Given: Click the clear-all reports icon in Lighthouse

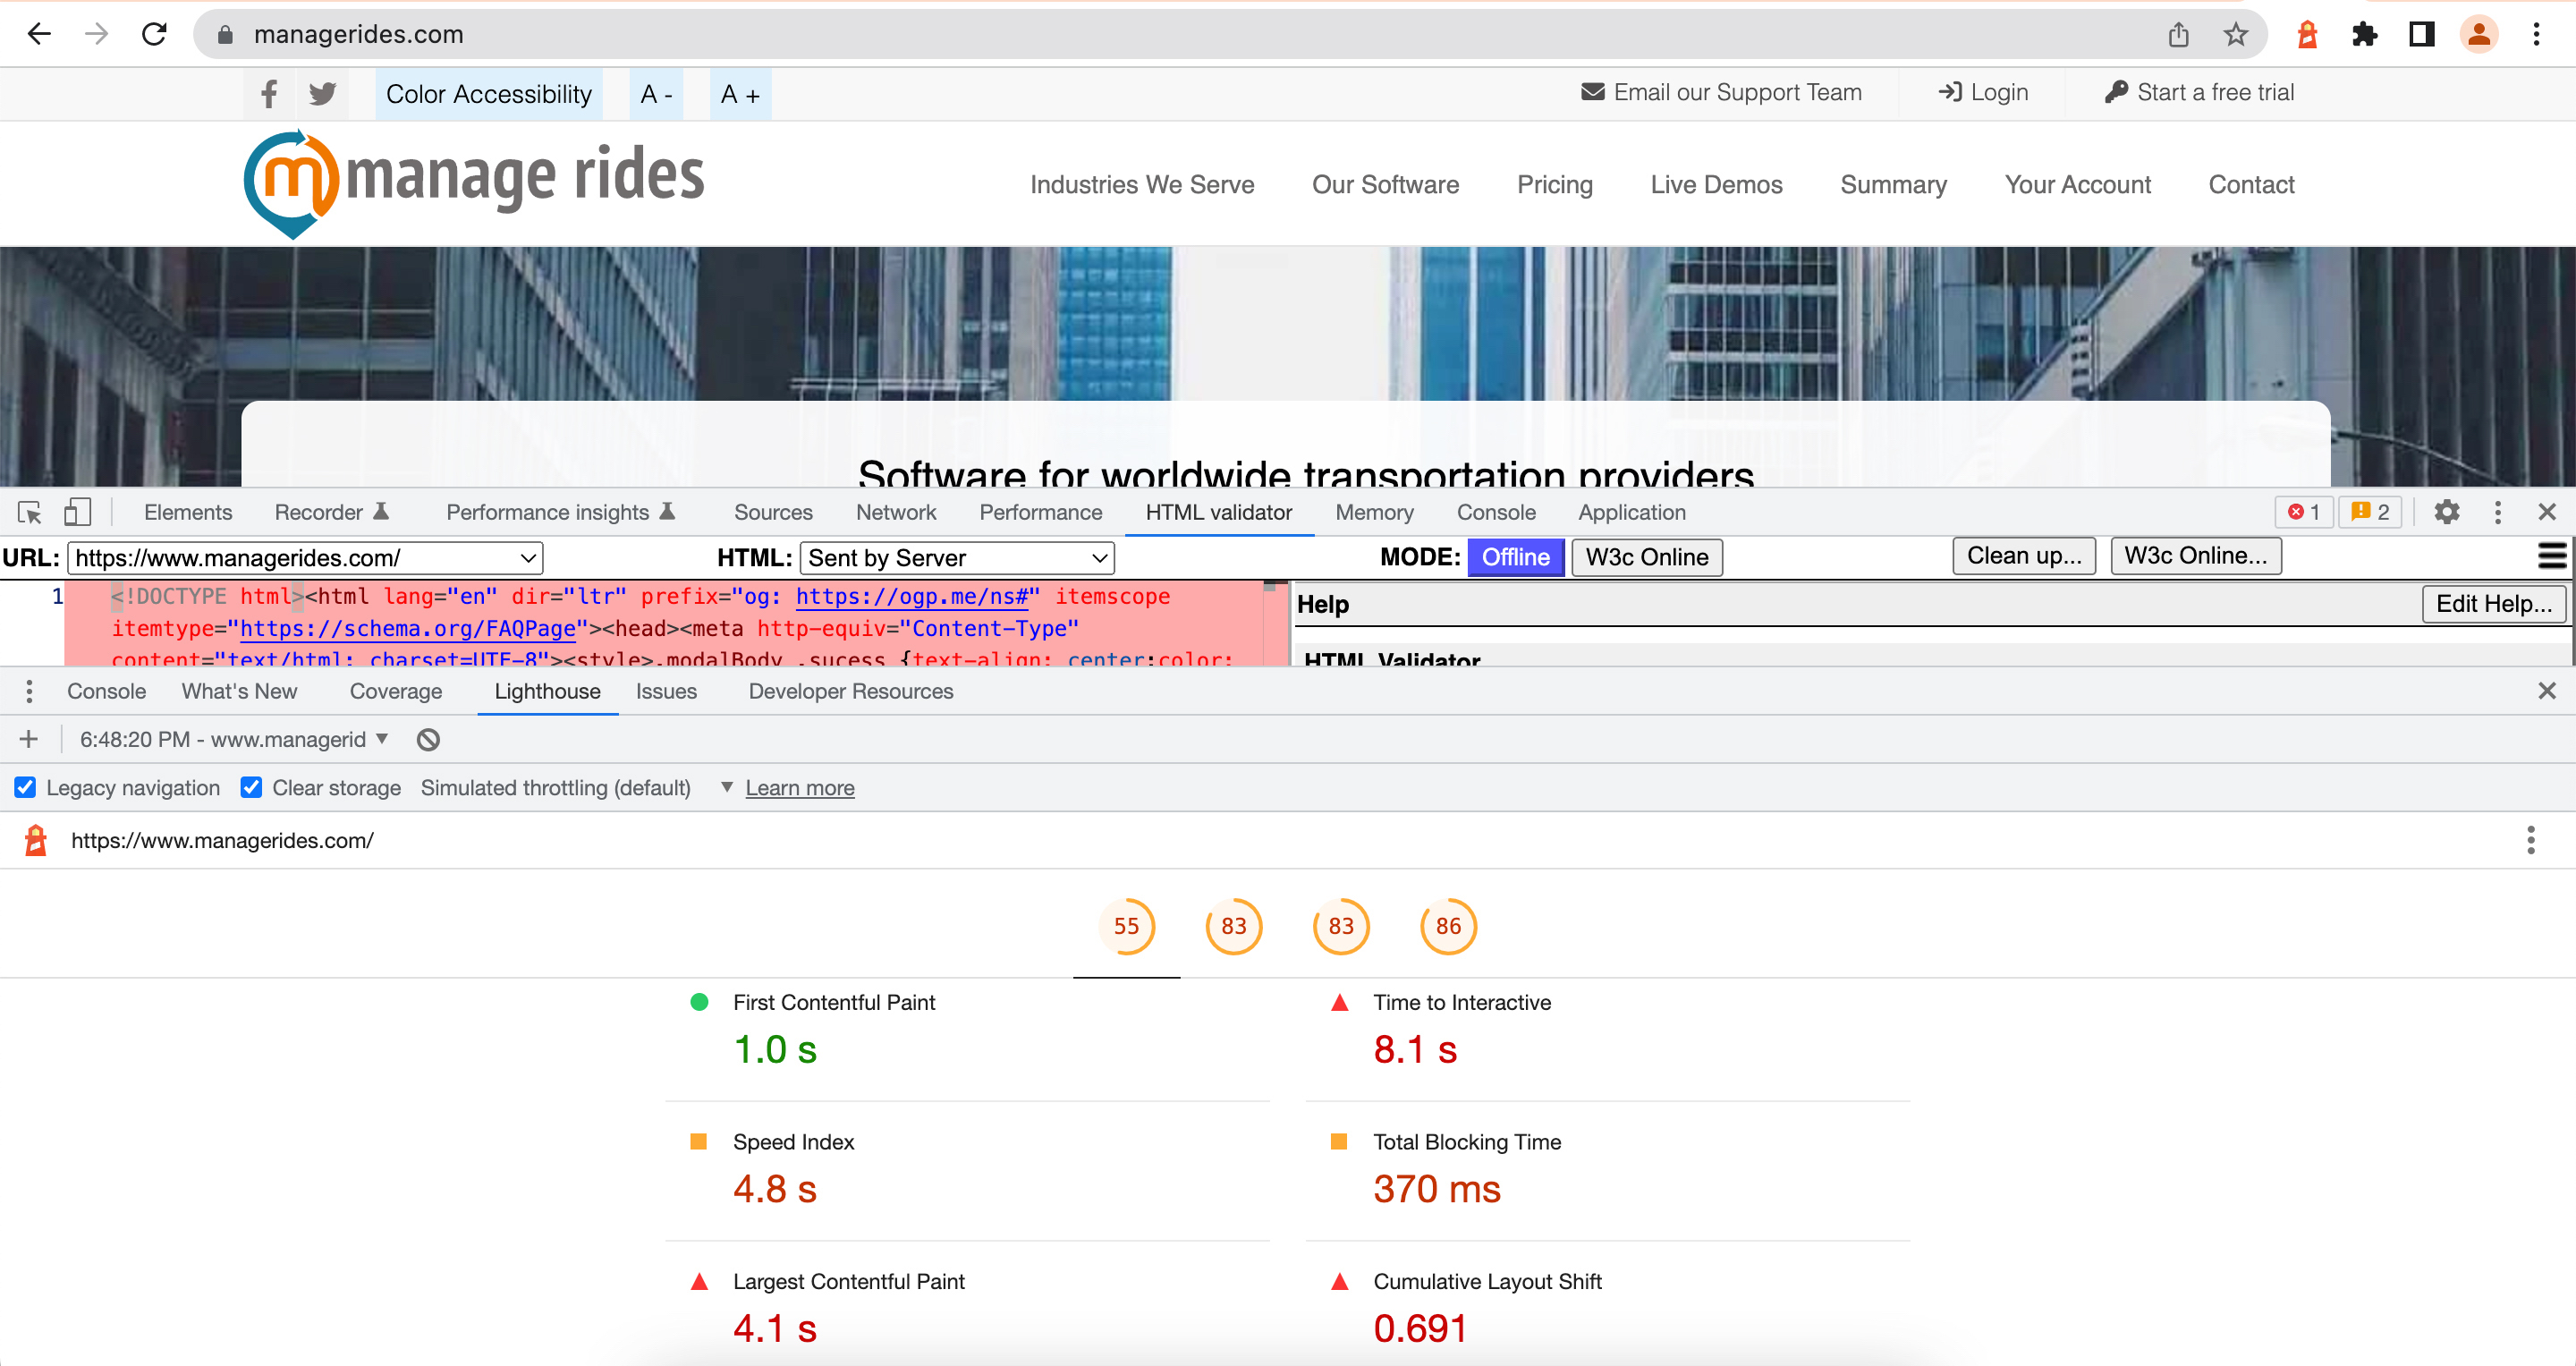Looking at the screenshot, I should point(427,739).
